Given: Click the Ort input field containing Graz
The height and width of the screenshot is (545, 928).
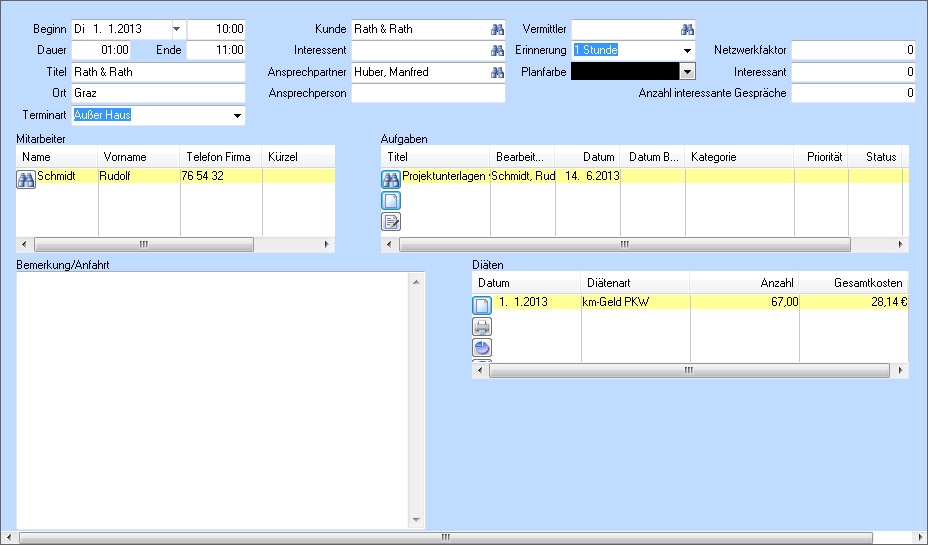Looking at the screenshot, I should coord(158,94).
